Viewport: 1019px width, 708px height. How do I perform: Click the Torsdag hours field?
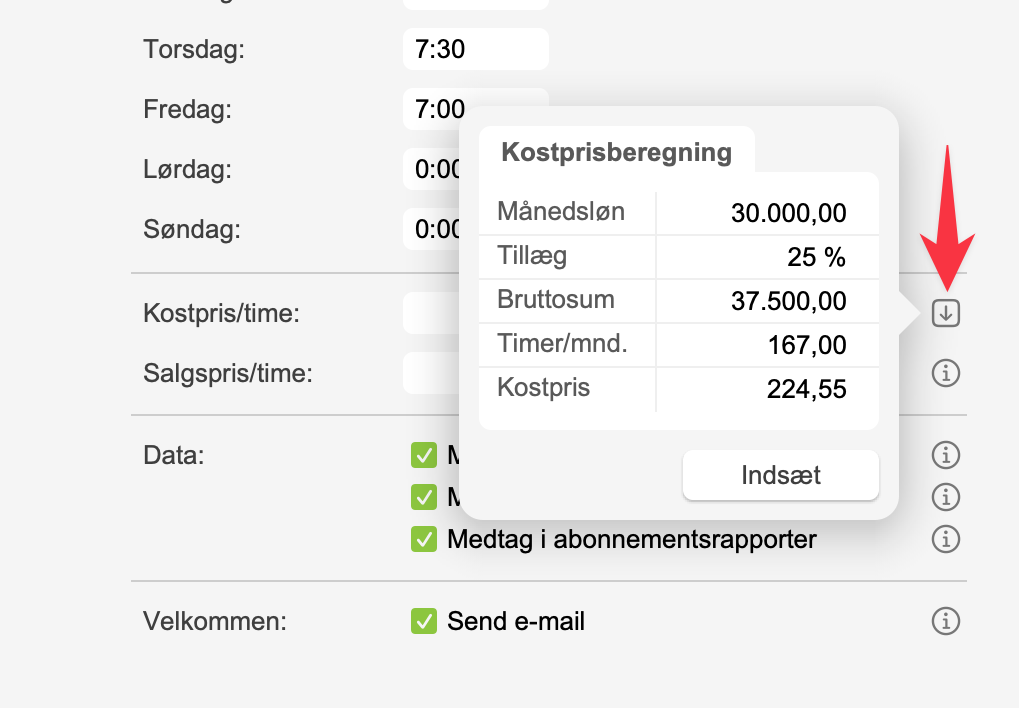point(475,49)
